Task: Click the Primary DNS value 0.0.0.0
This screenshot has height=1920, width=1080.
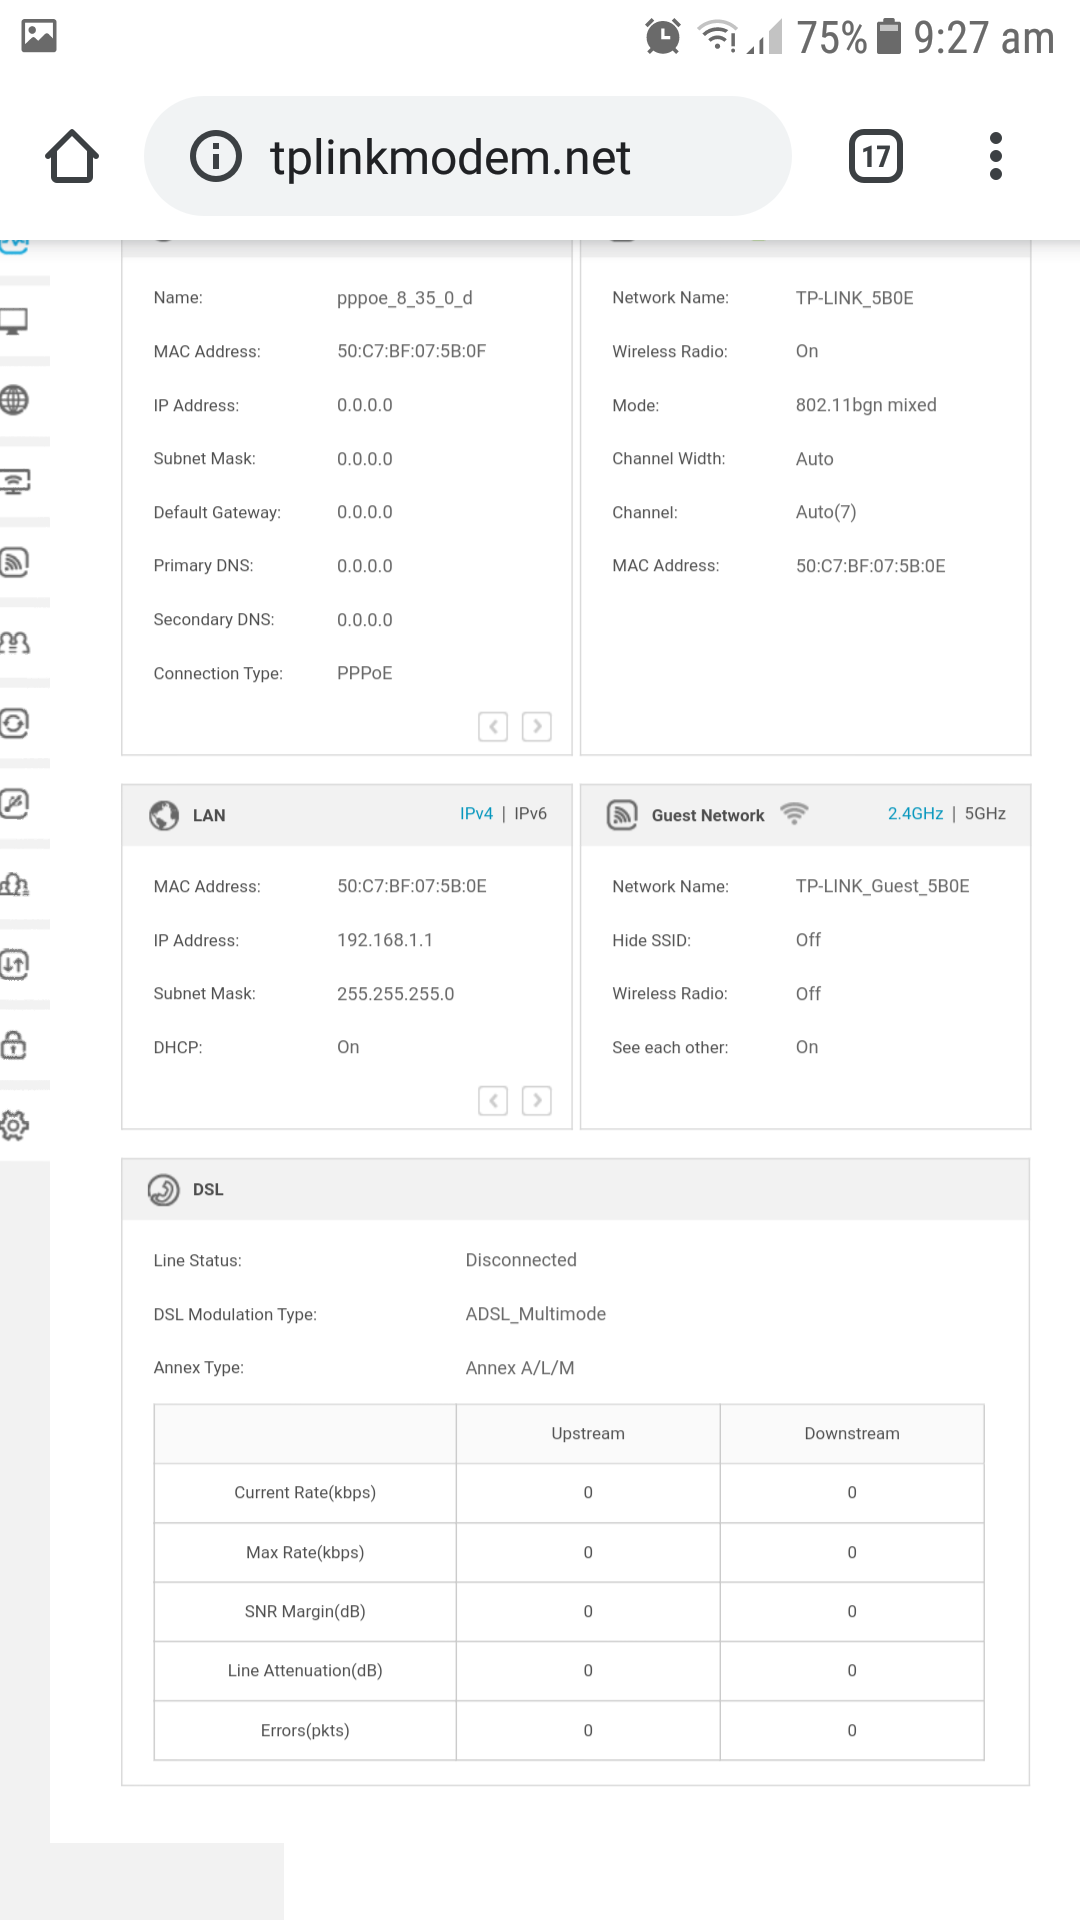Action: click(x=365, y=566)
